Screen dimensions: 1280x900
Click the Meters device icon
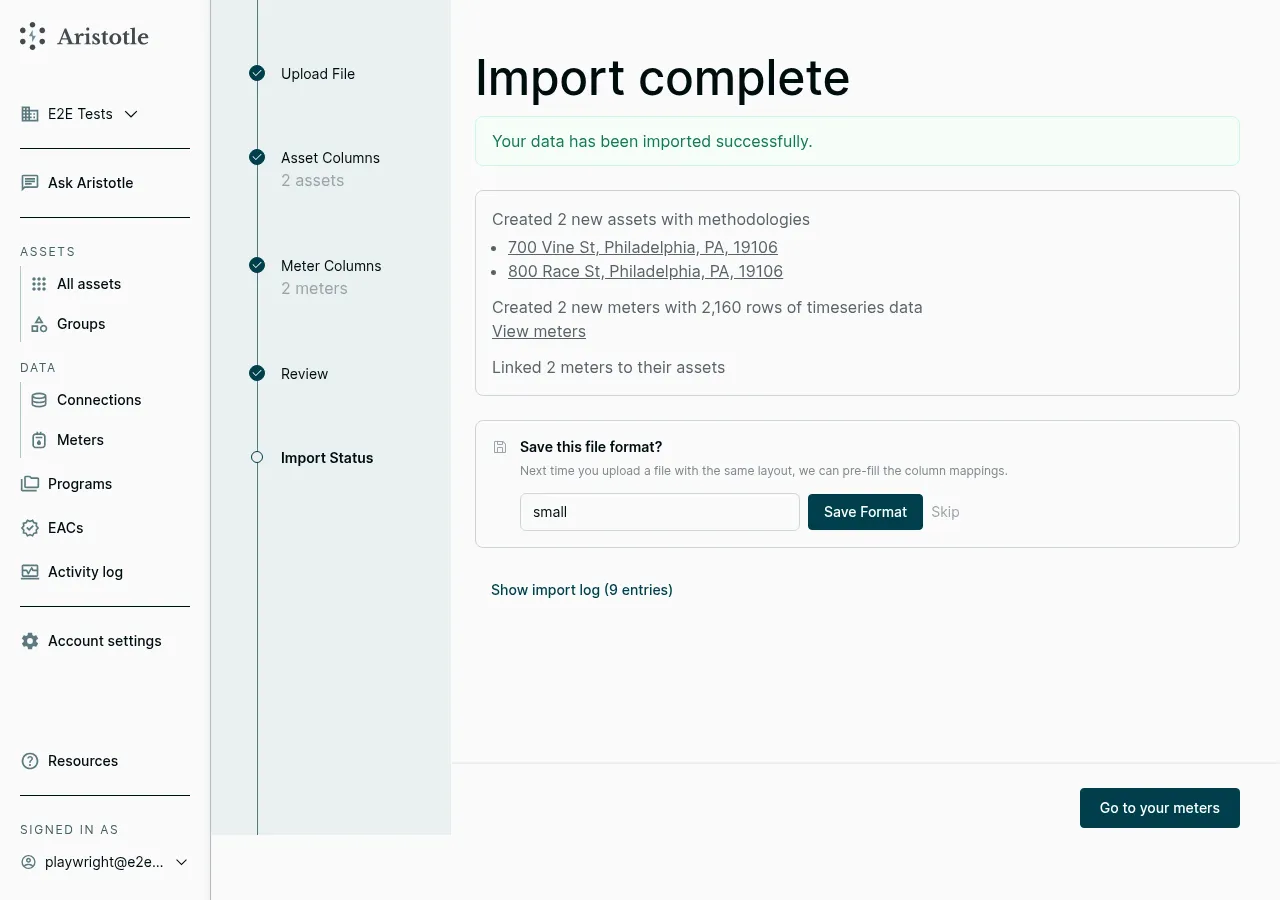(39, 440)
